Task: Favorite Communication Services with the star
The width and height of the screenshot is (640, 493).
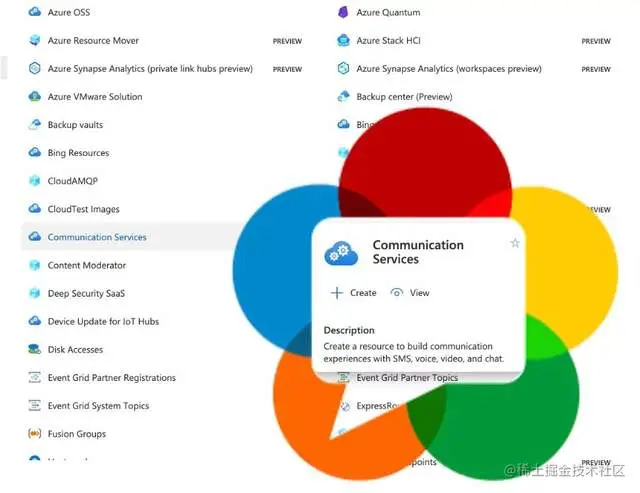Action: click(515, 243)
